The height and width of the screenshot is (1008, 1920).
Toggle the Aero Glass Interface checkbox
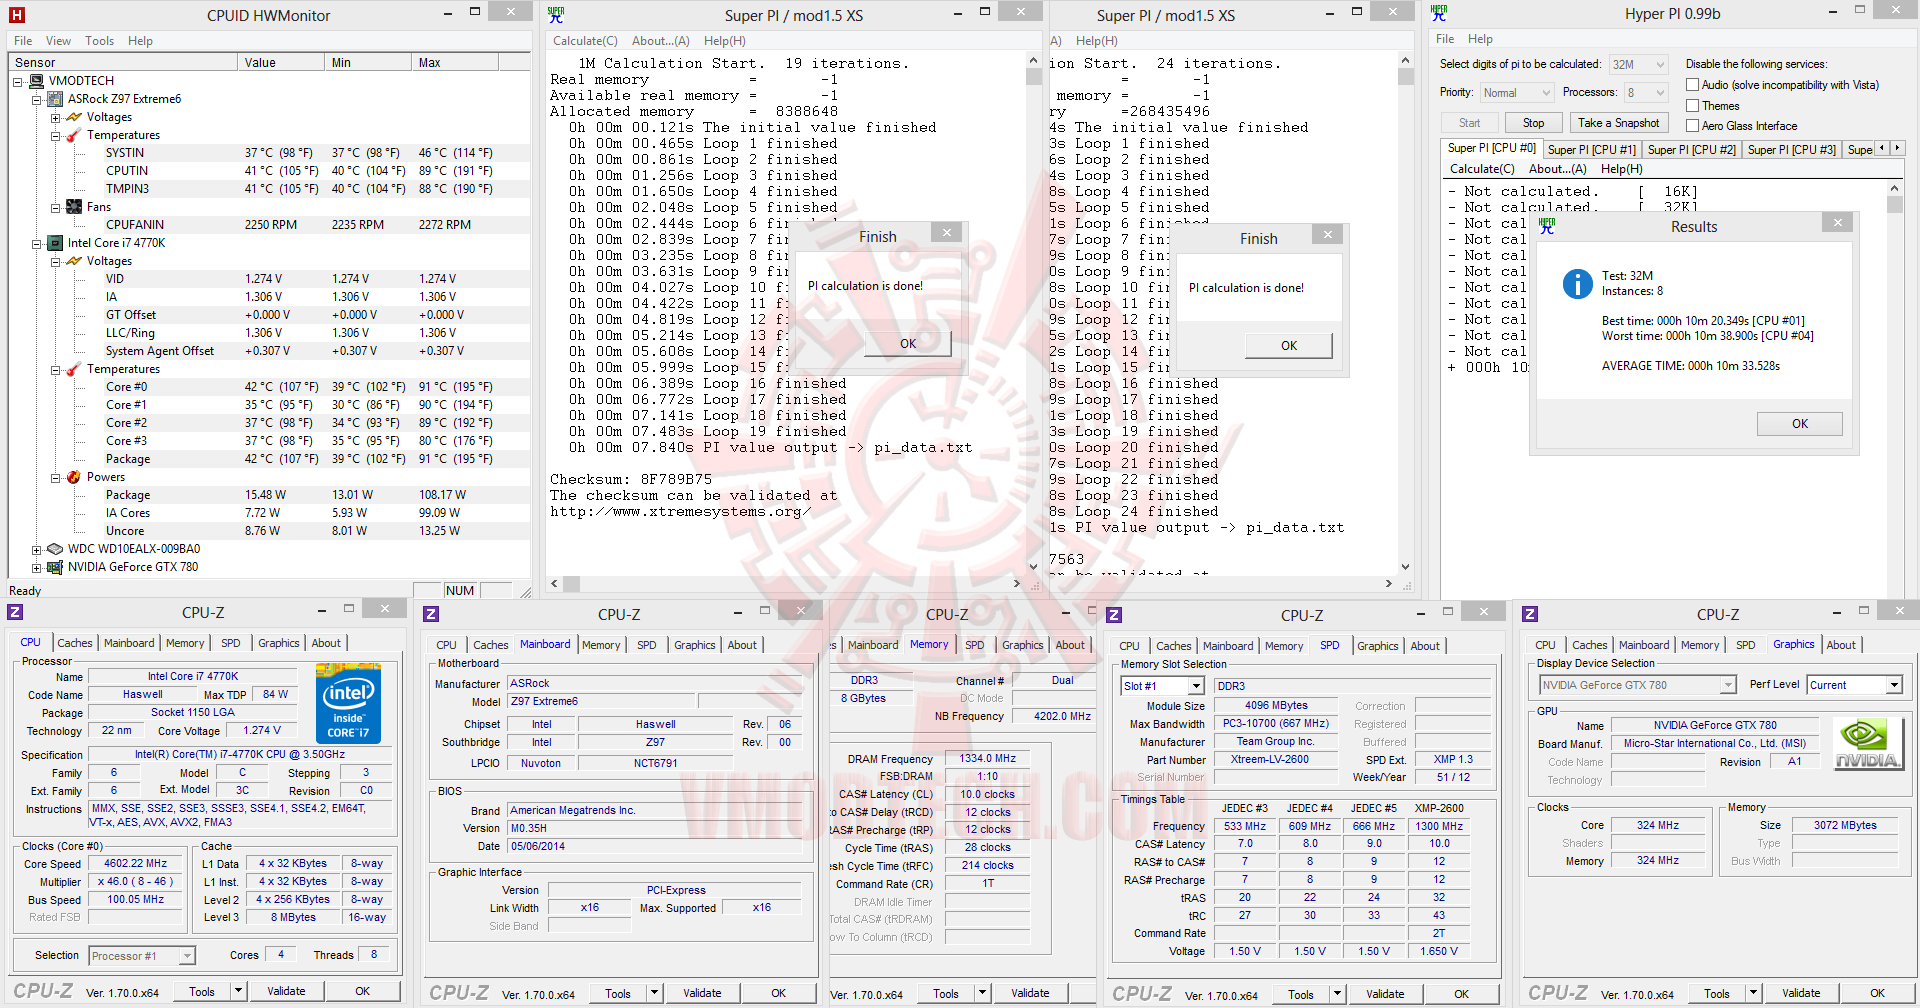(1693, 125)
